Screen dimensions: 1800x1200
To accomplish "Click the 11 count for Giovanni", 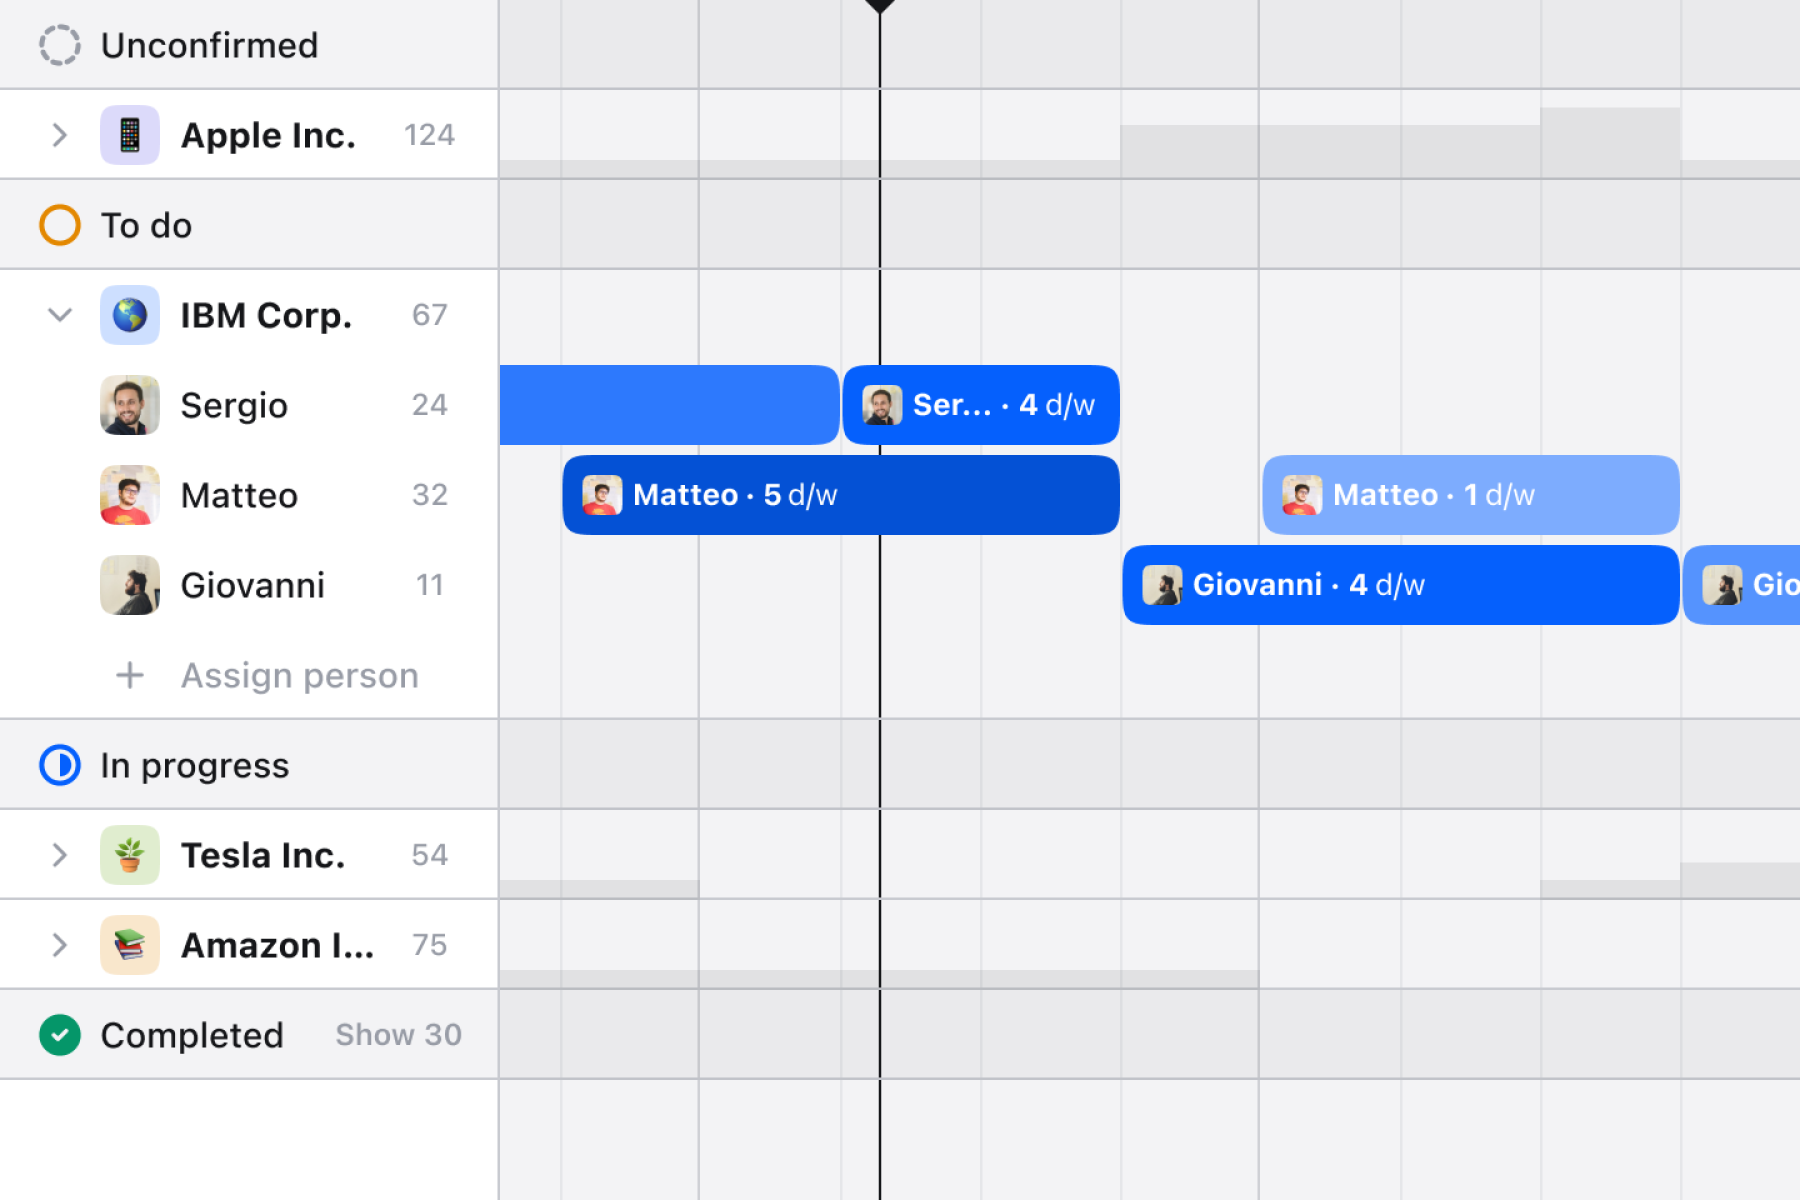I will click(x=429, y=585).
